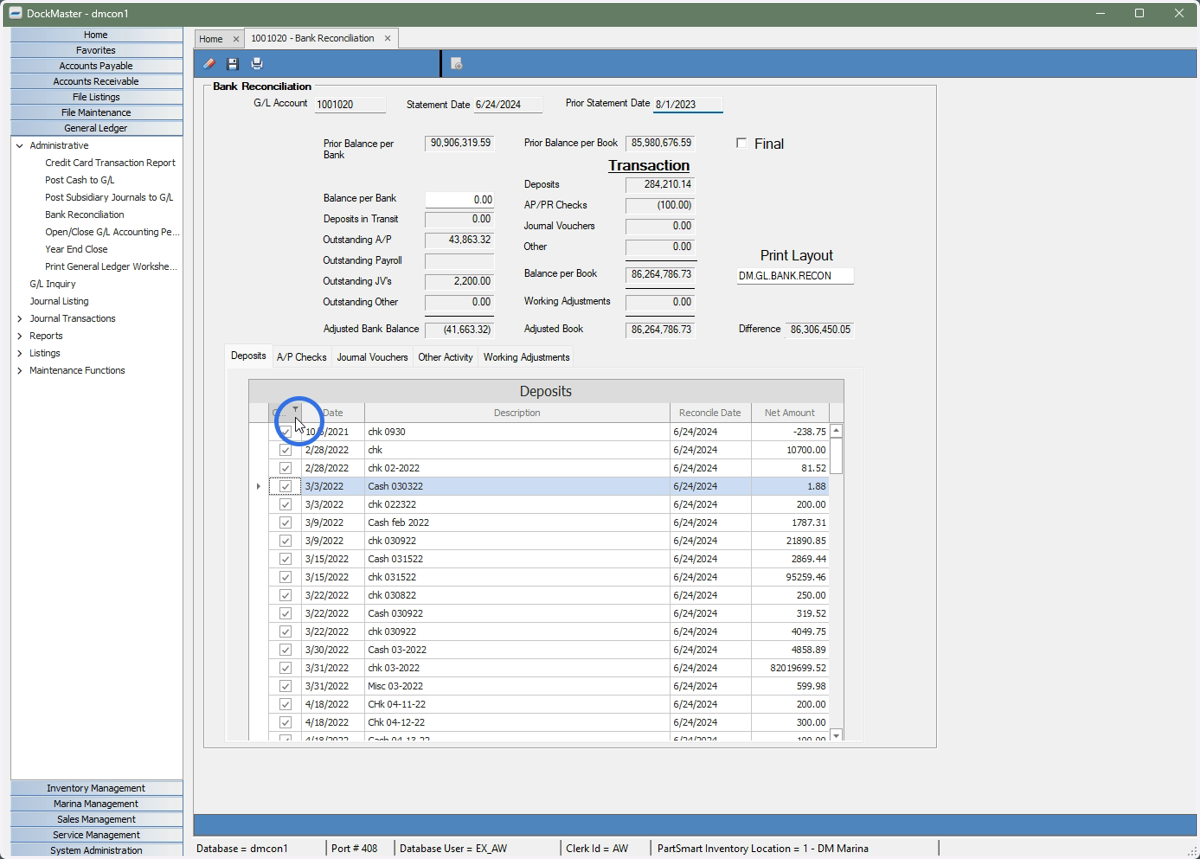Uncheck the chk 02-2022 row checkbox
Viewport: 1200px width, 859px height.
point(285,468)
